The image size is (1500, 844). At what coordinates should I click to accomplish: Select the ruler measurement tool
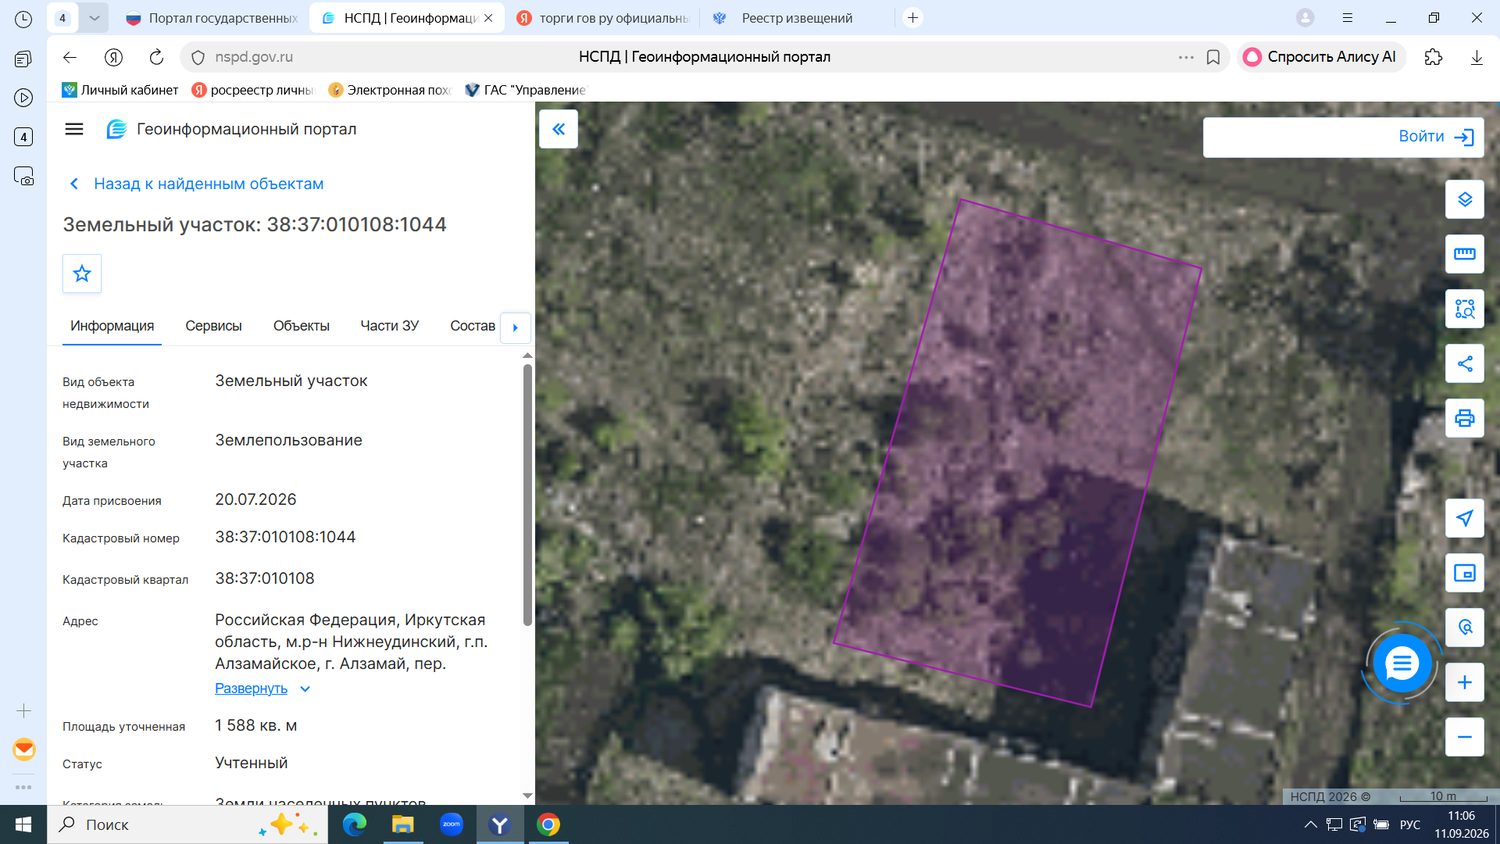(x=1465, y=254)
